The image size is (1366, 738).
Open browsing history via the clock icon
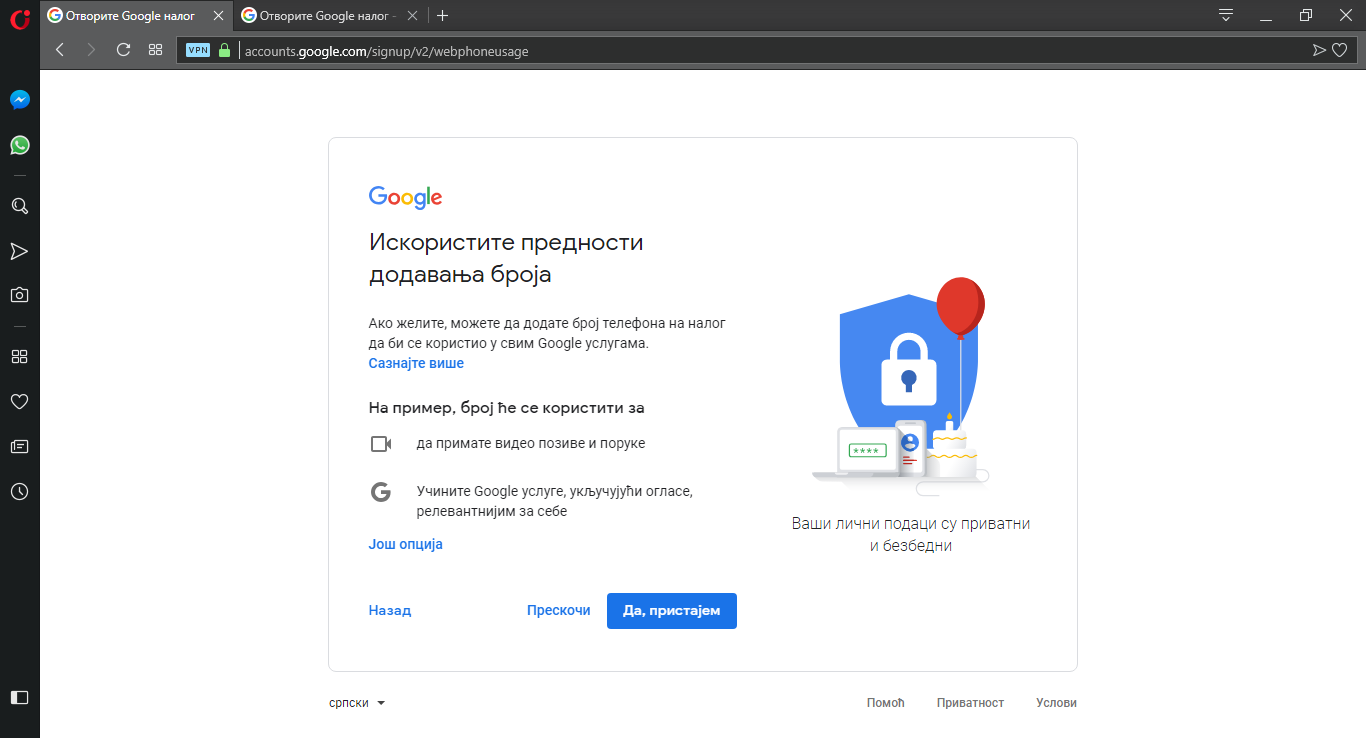point(19,491)
